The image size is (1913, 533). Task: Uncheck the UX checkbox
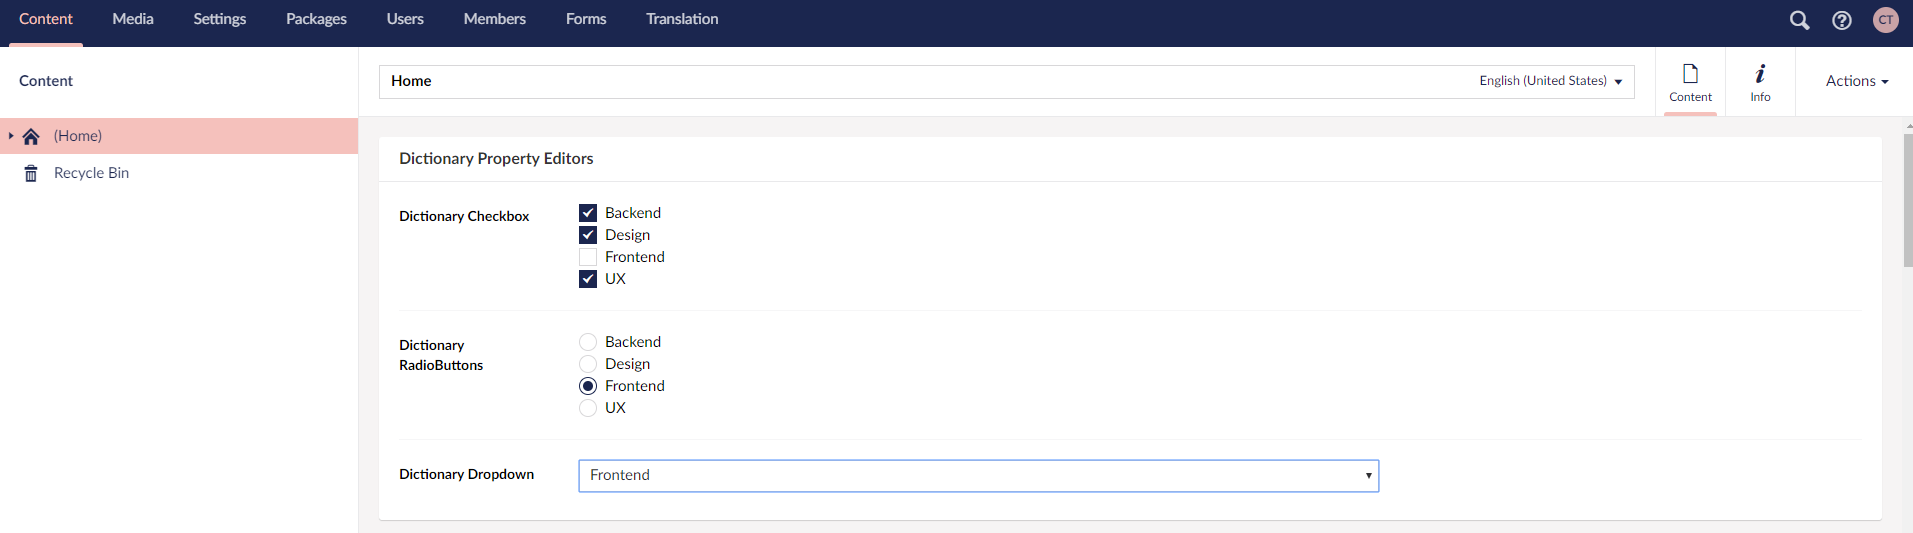(588, 279)
